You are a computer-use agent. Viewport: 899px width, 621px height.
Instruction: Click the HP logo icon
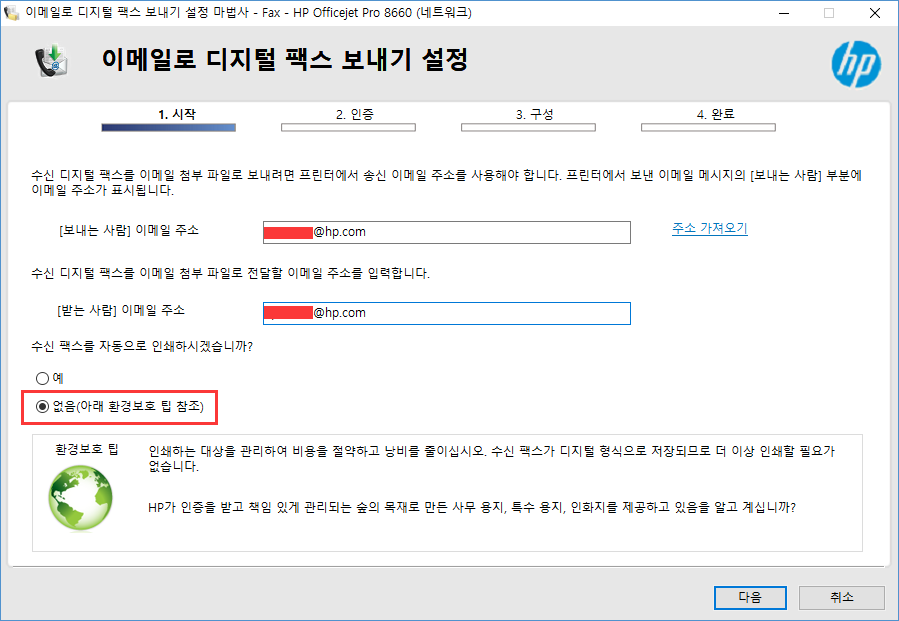[x=856, y=64]
